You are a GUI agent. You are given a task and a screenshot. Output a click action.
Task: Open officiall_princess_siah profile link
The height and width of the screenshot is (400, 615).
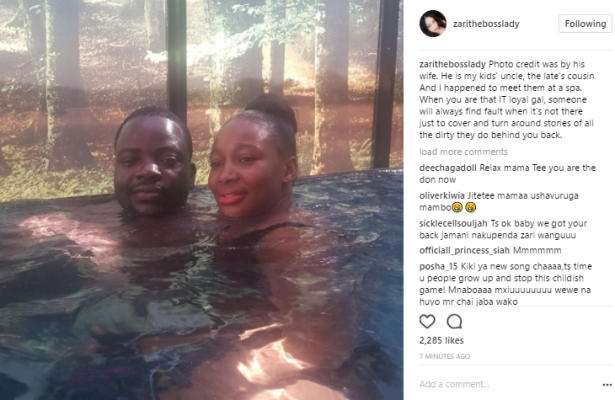[464, 251]
